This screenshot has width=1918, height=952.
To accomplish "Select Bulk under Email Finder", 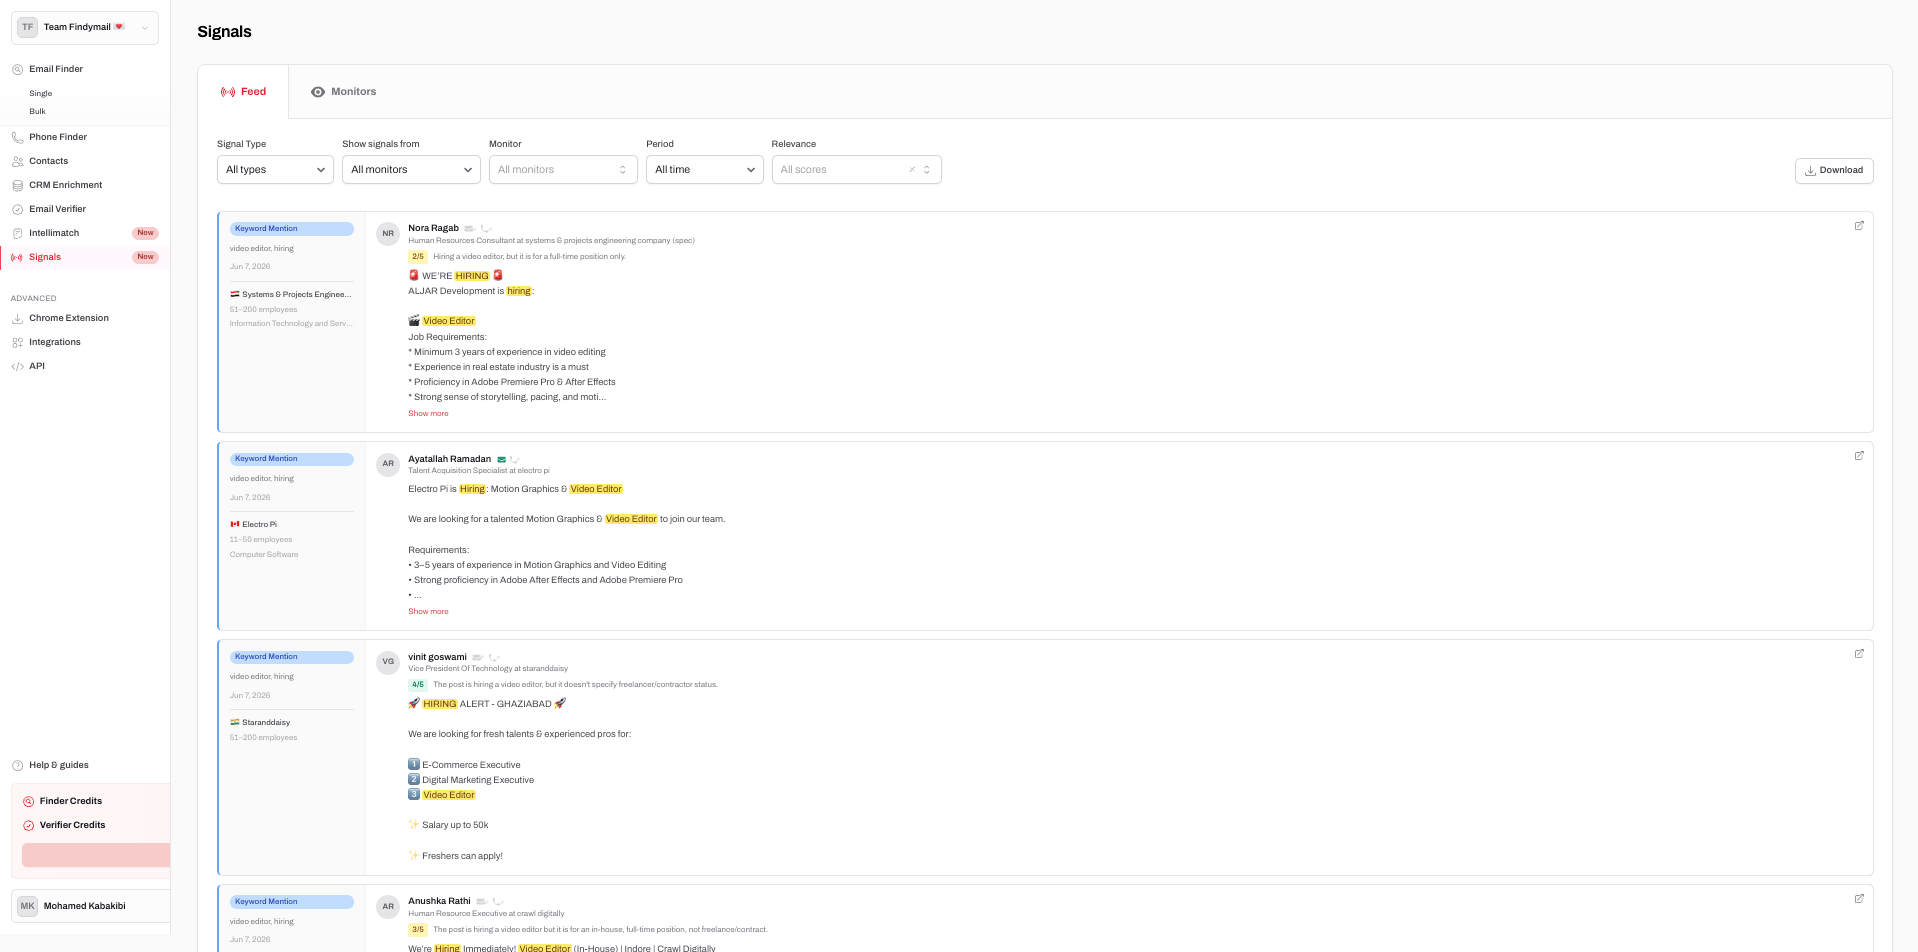I will pyautogui.click(x=37, y=111).
